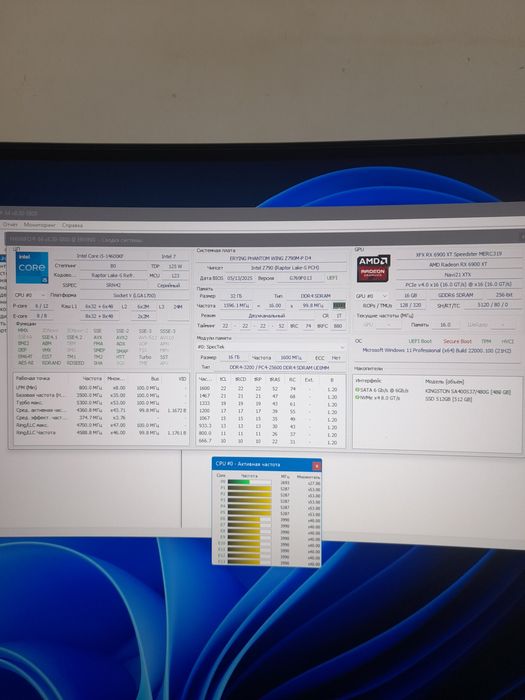Click the TPM status label

pyautogui.click(x=486, y=341)
